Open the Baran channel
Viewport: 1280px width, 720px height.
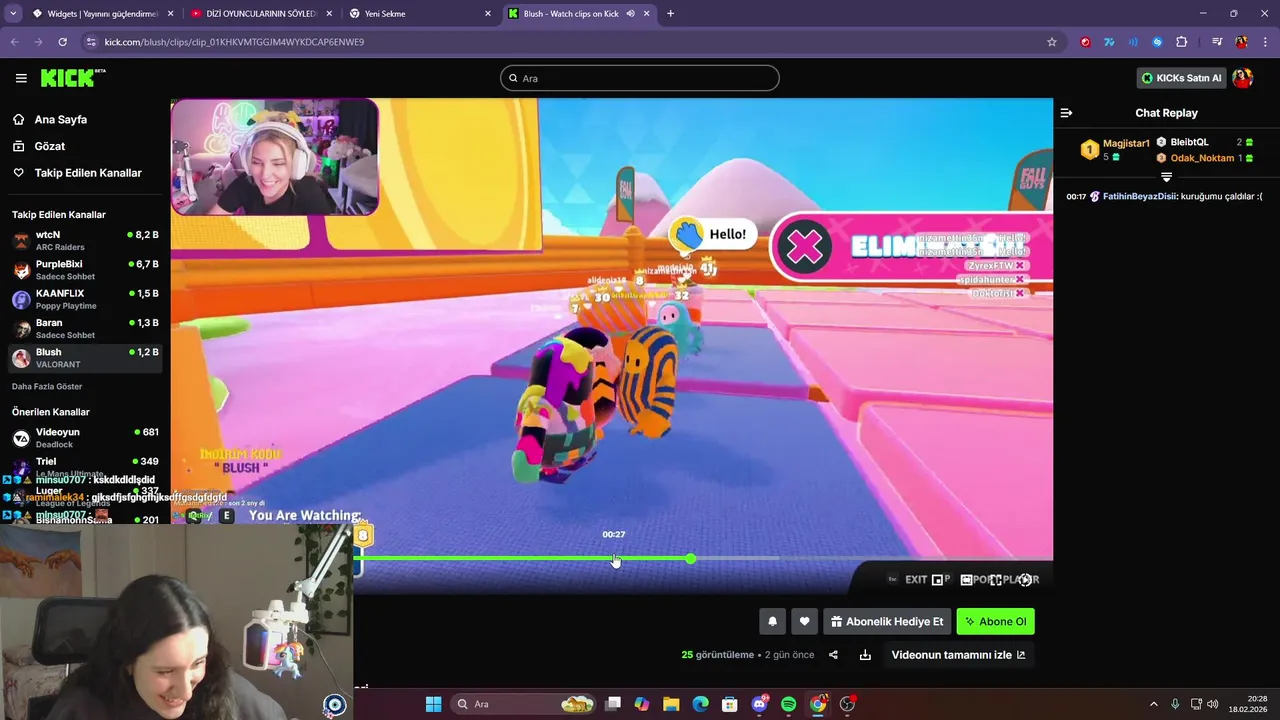point(85,328)
